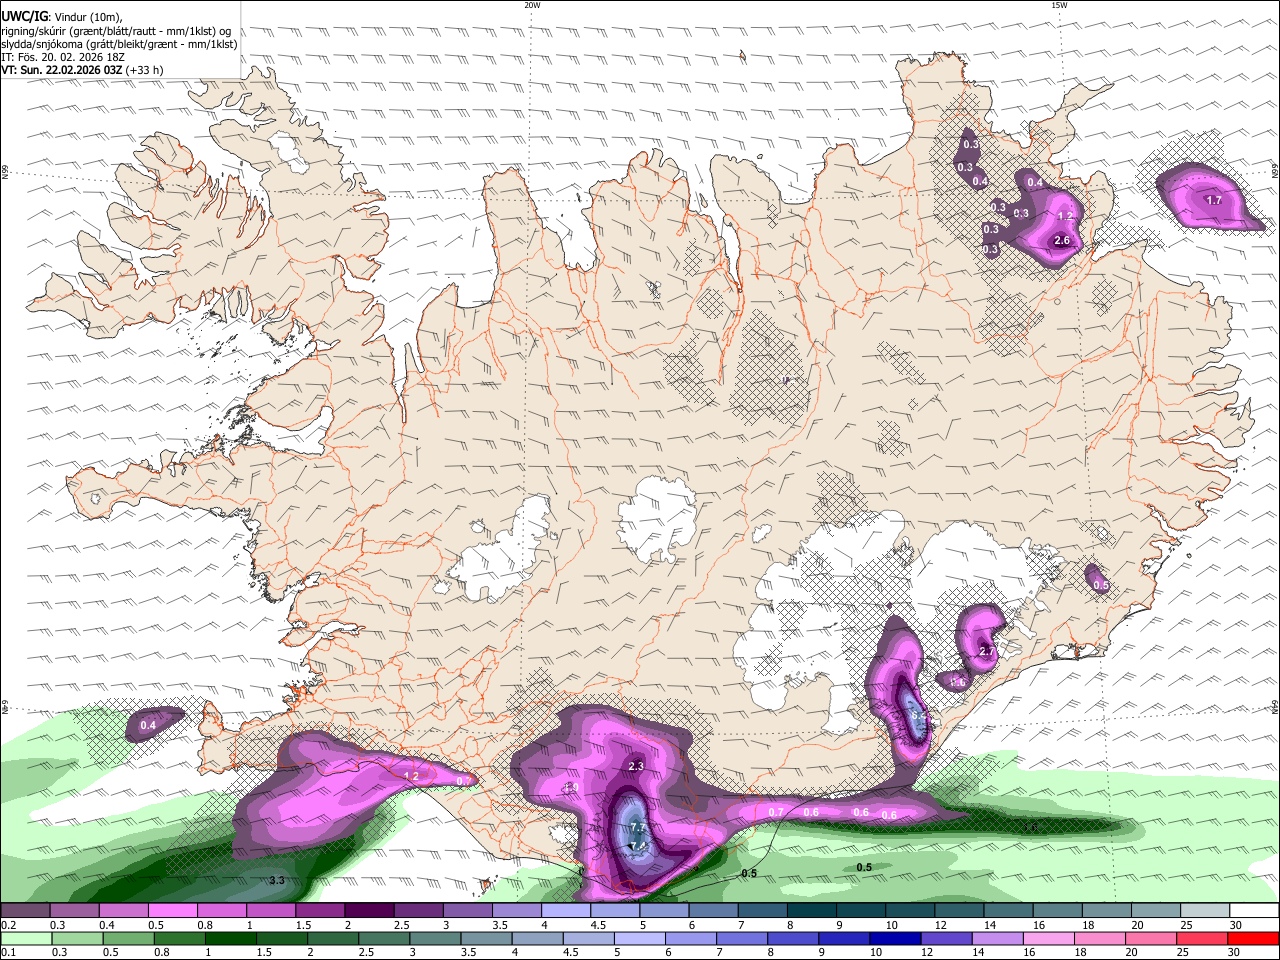Click the 20W longitude label
Viewport: 1280px width, 960px height.
tap(532, 5)
